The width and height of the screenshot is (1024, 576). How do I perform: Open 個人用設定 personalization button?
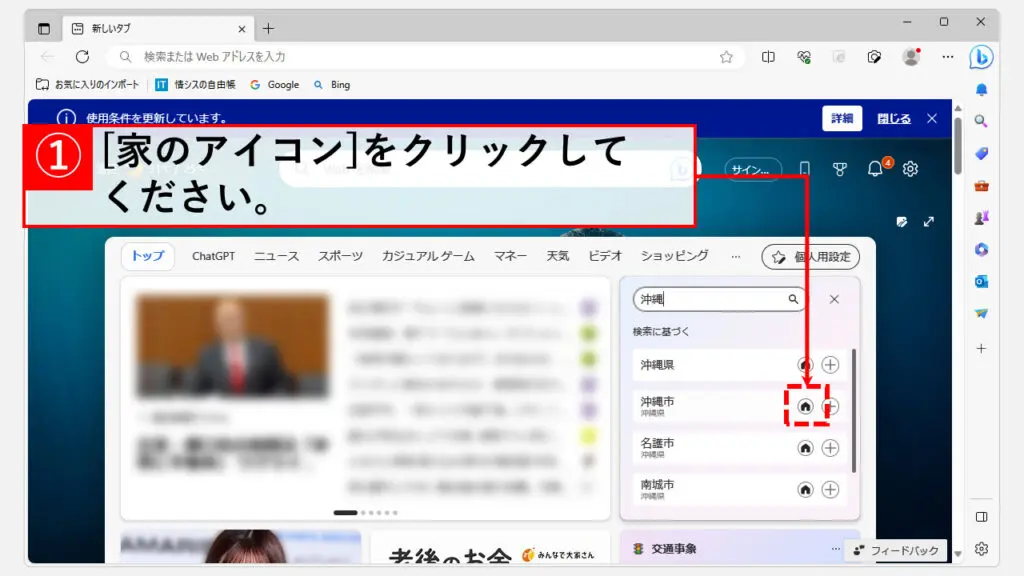coord(810,257)
